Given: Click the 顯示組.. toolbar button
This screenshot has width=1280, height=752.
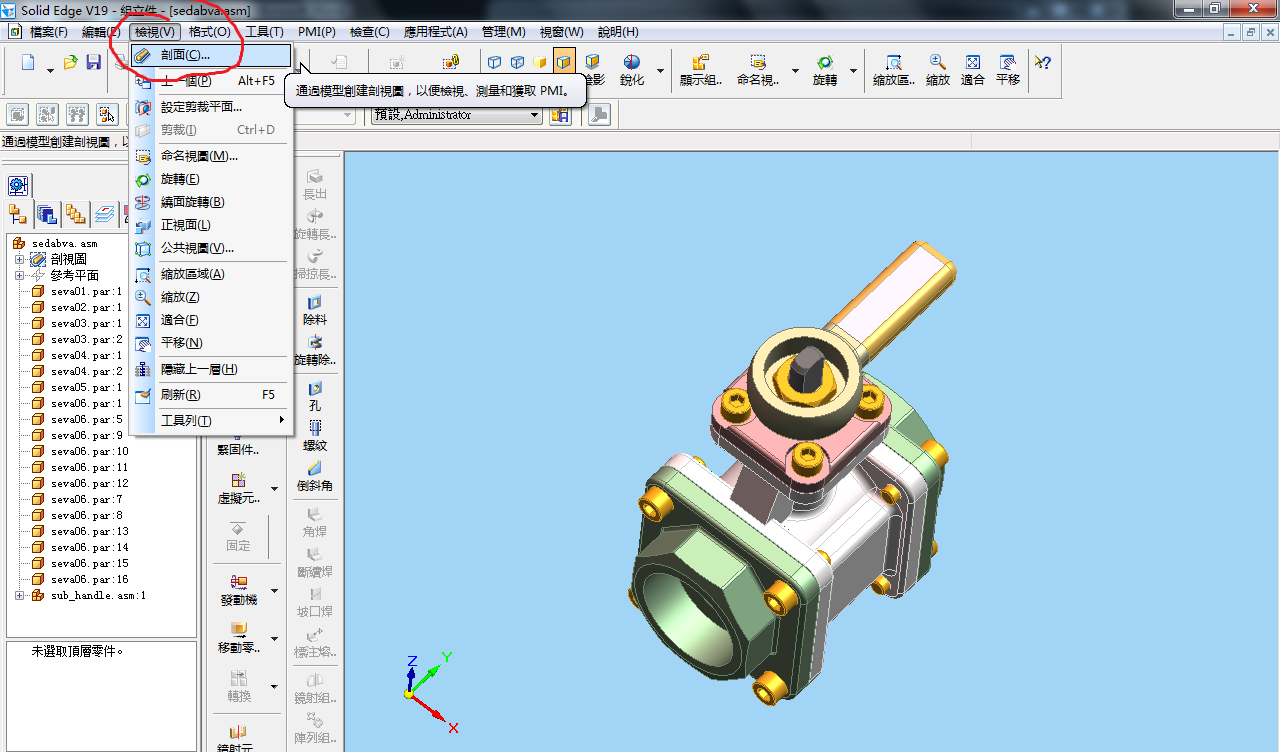Looking at the screenshot, I should pyautogui.click(x=701, y=69).
